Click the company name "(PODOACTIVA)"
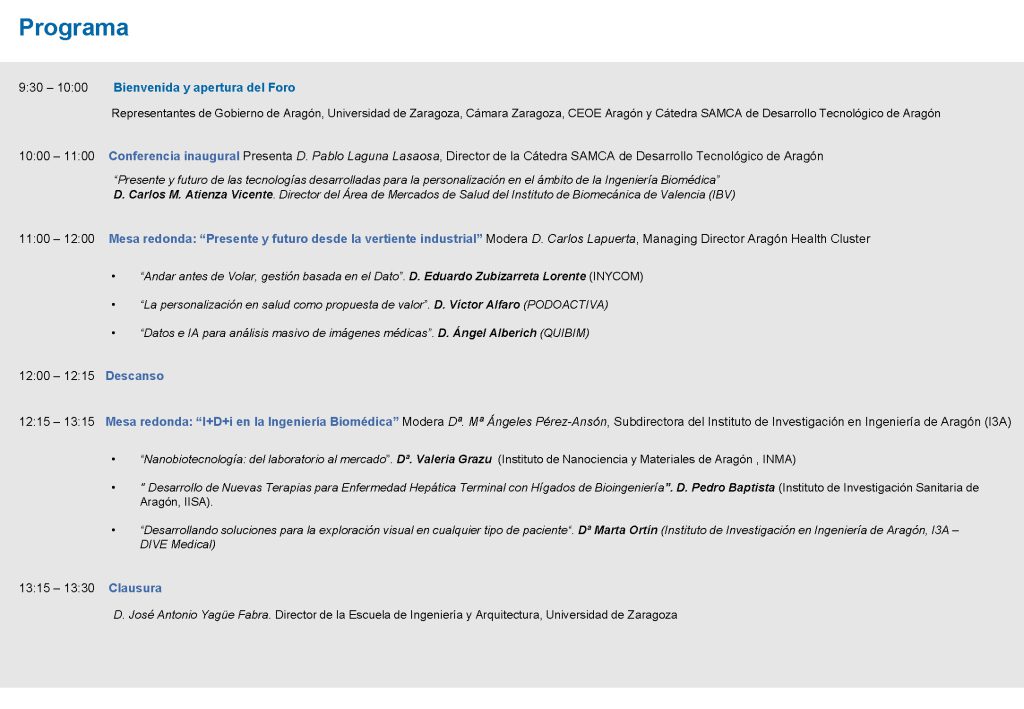The height and width of the screenshot is (709, 1024). point(566,305)
